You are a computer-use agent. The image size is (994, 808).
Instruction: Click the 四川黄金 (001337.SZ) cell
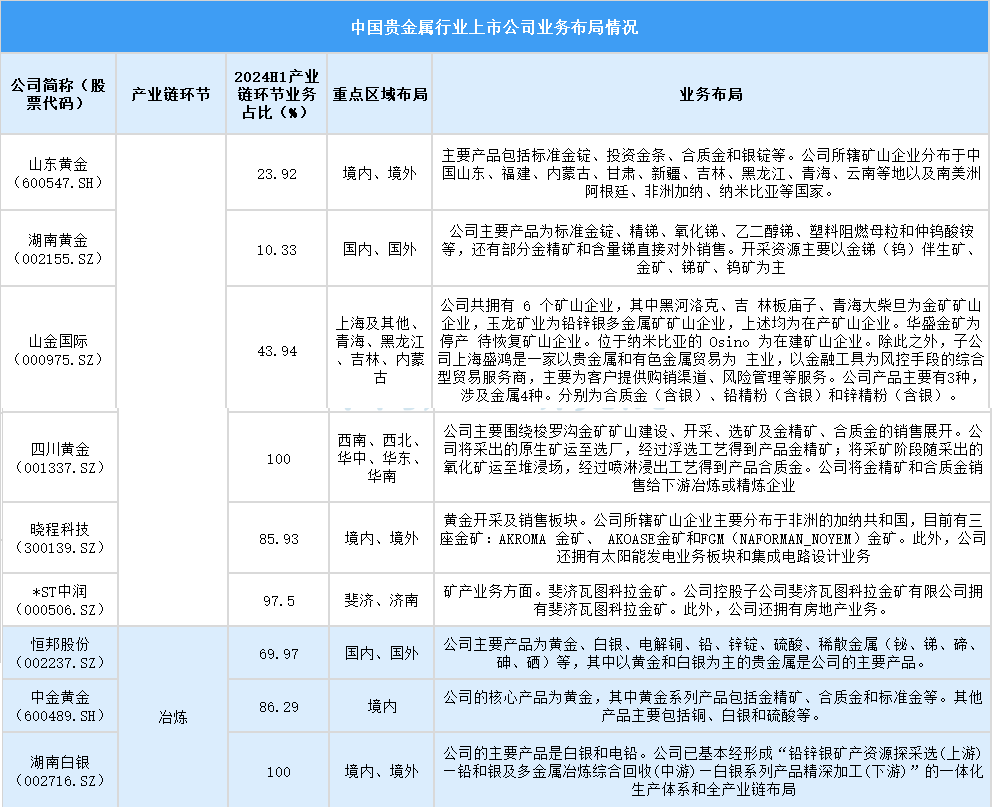(60, 458)
